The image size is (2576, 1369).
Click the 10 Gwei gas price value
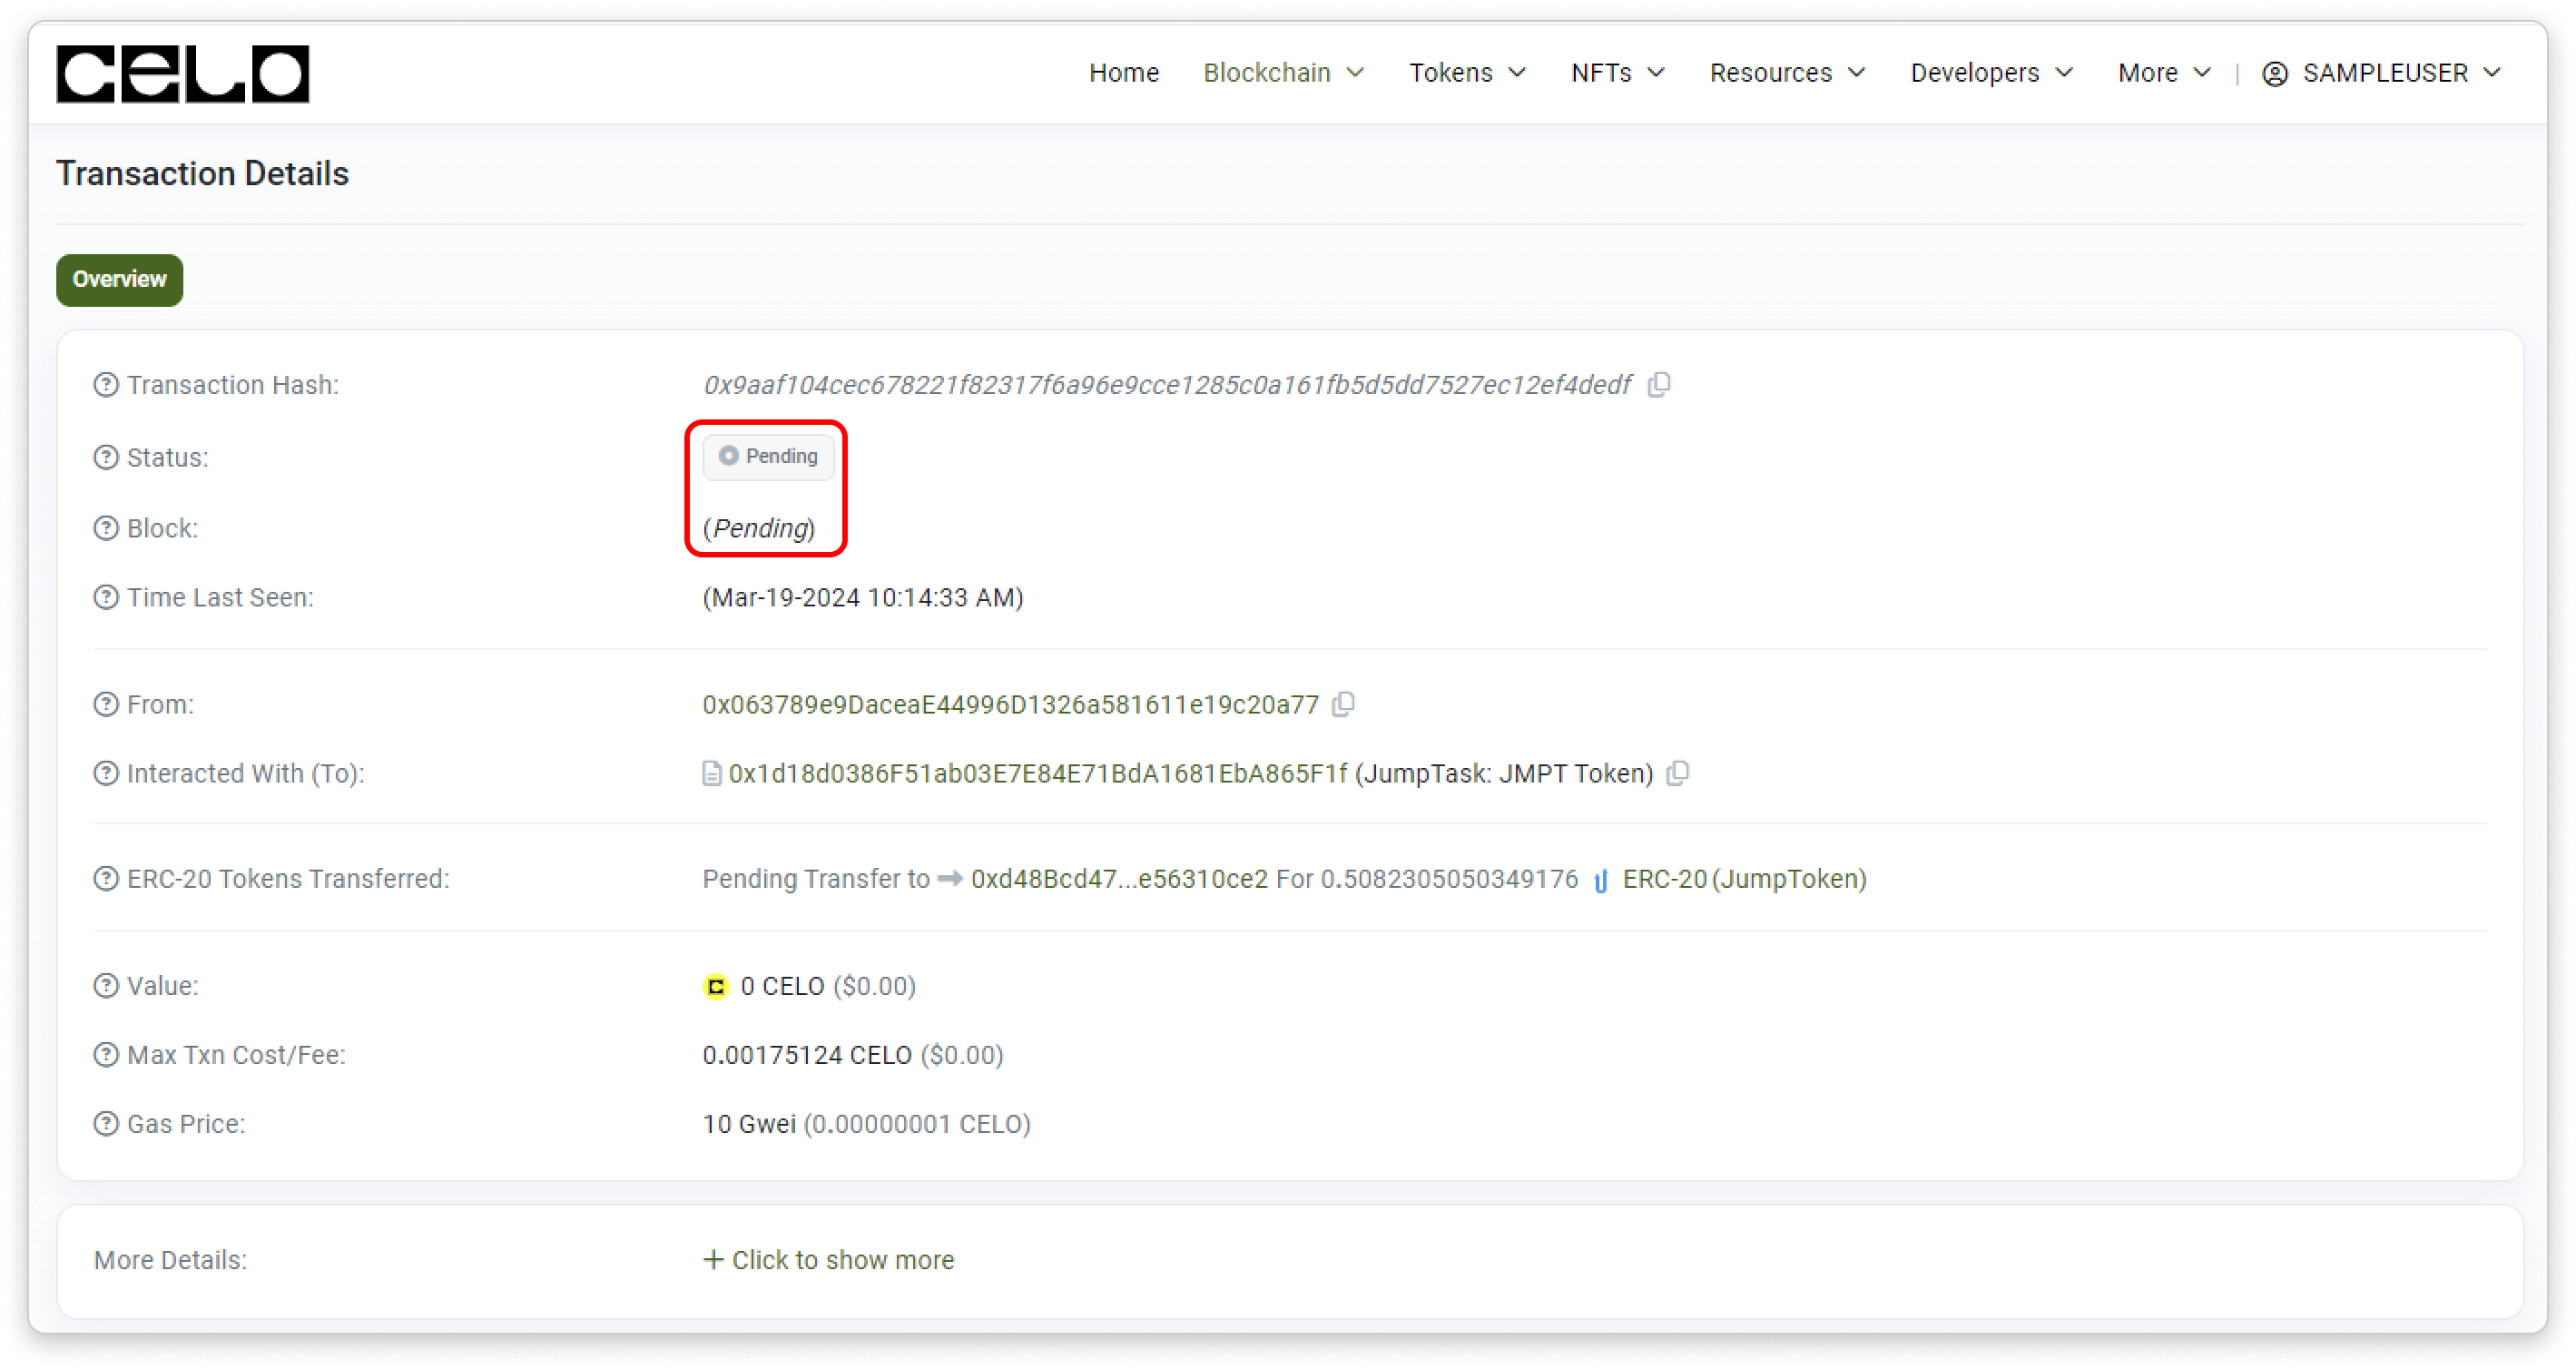tap(749, 1124)
